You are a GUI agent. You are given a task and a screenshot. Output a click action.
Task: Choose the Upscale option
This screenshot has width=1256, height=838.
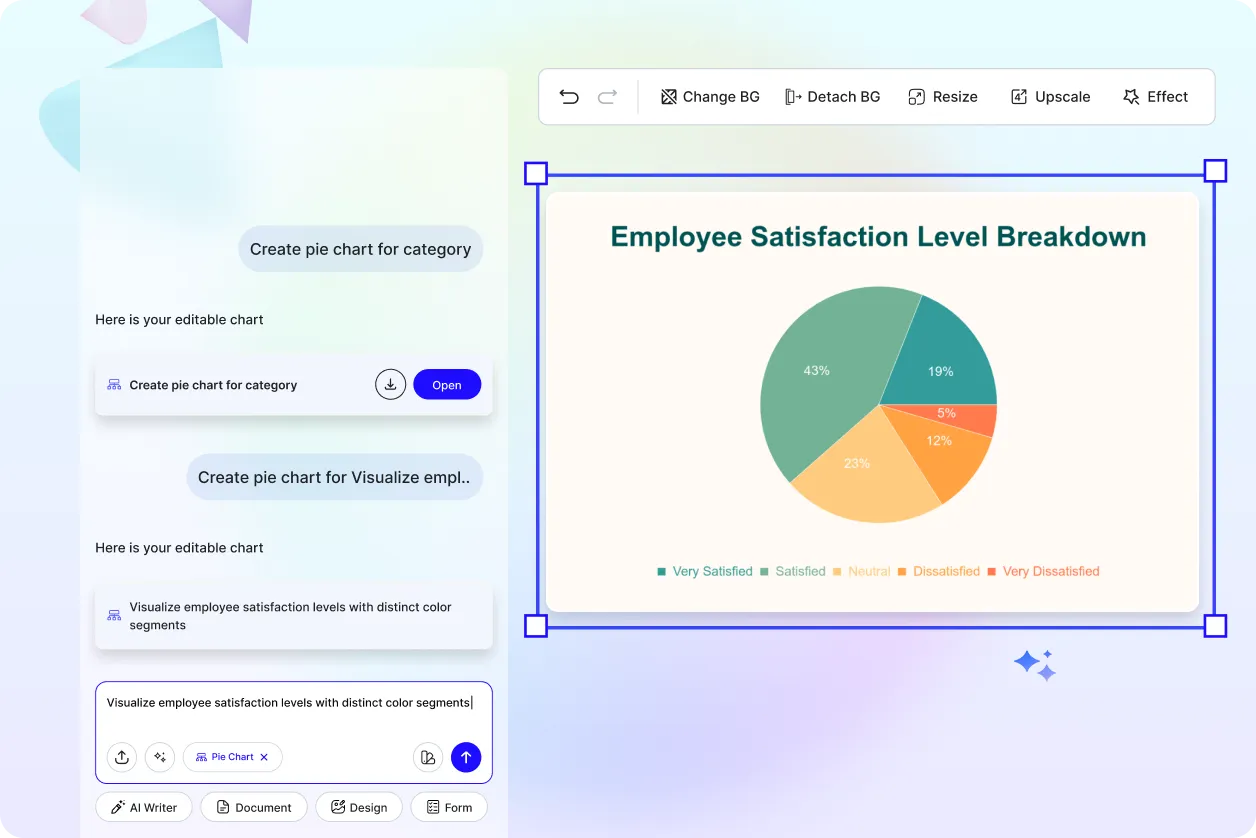coord(1050,97)
